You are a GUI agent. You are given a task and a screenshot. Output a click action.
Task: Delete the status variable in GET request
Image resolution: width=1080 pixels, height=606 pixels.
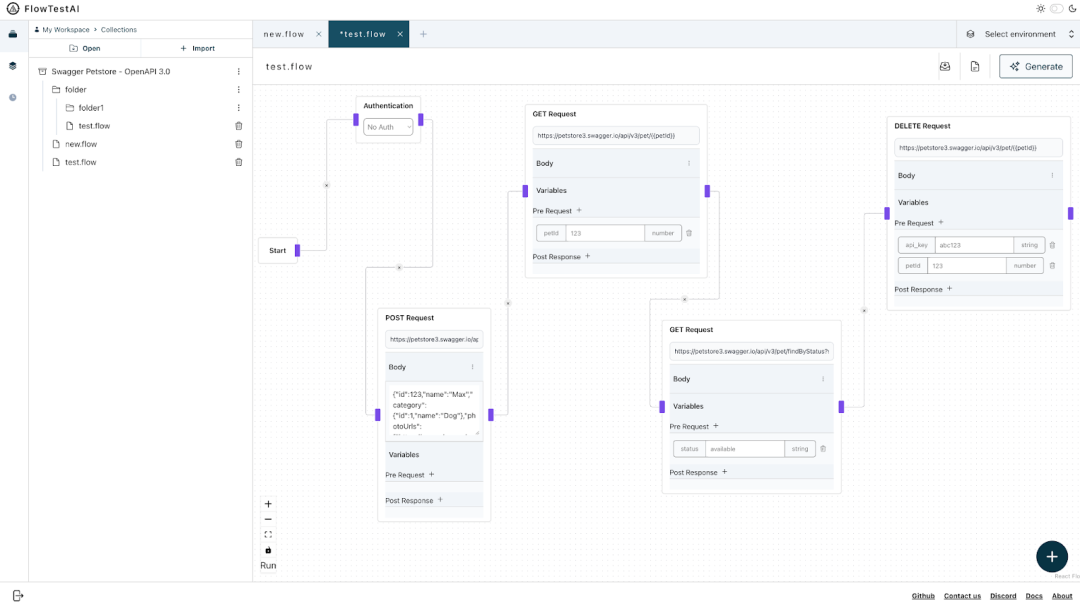point(823,449)
